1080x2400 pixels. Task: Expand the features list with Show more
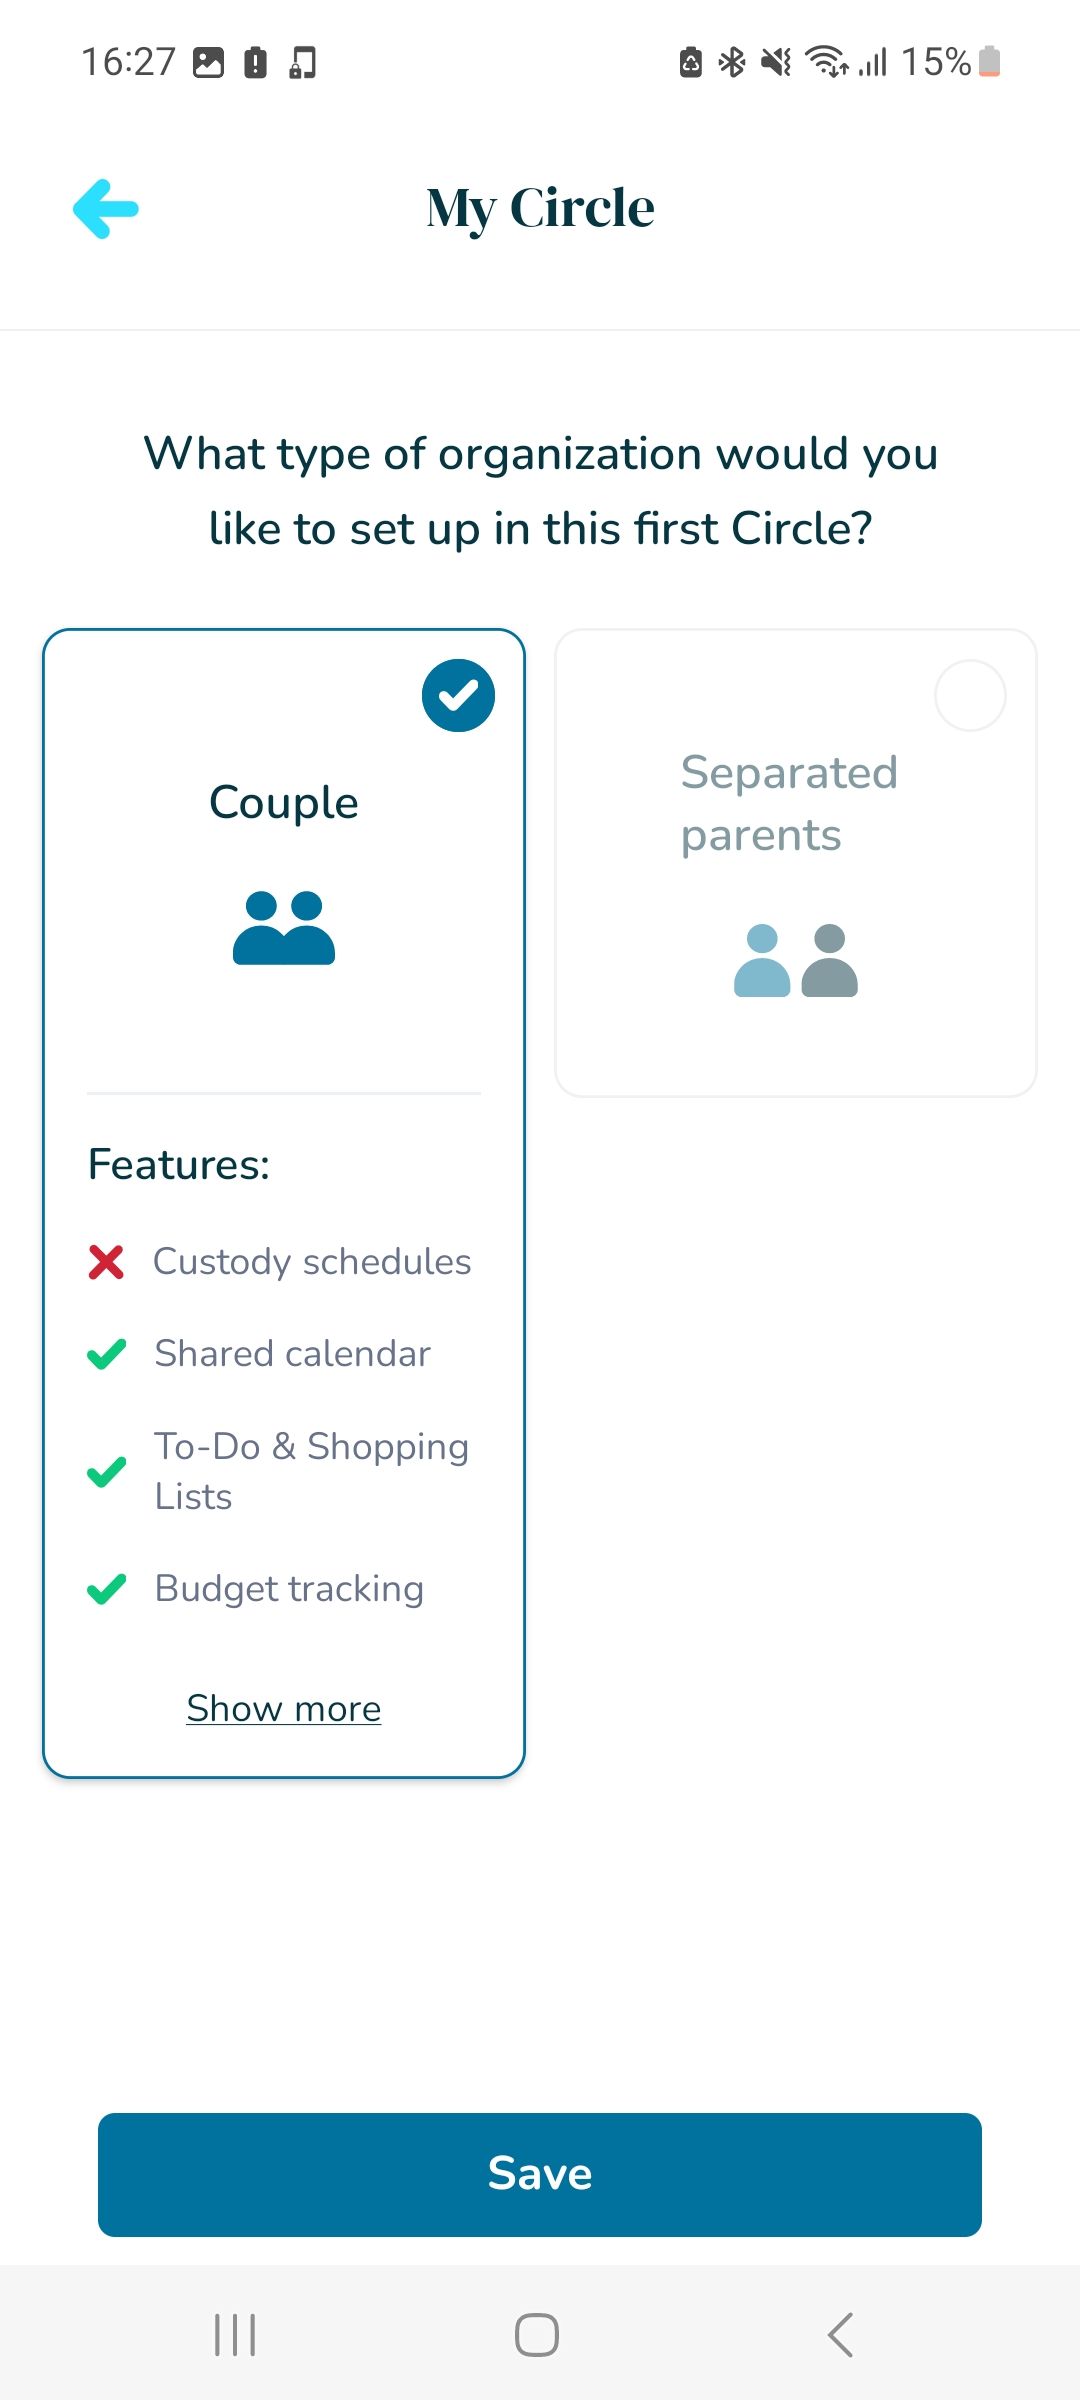(x=283, y=1709)
